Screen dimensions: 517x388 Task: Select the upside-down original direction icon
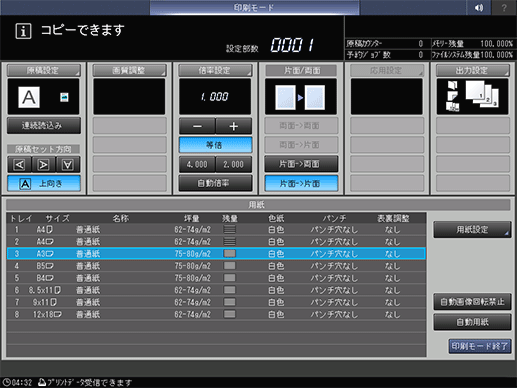tap(68, 165)
